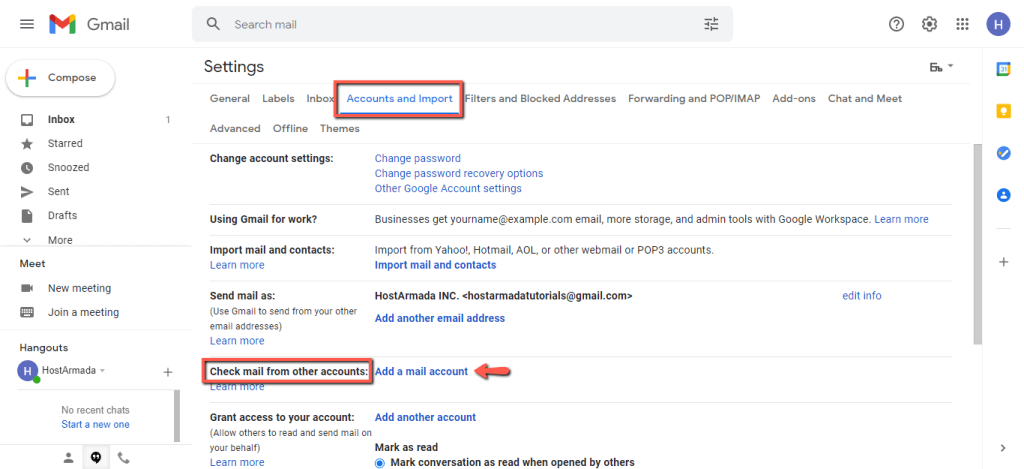Open the Offline tab
1024x469 pixels.
click(290, 129)
